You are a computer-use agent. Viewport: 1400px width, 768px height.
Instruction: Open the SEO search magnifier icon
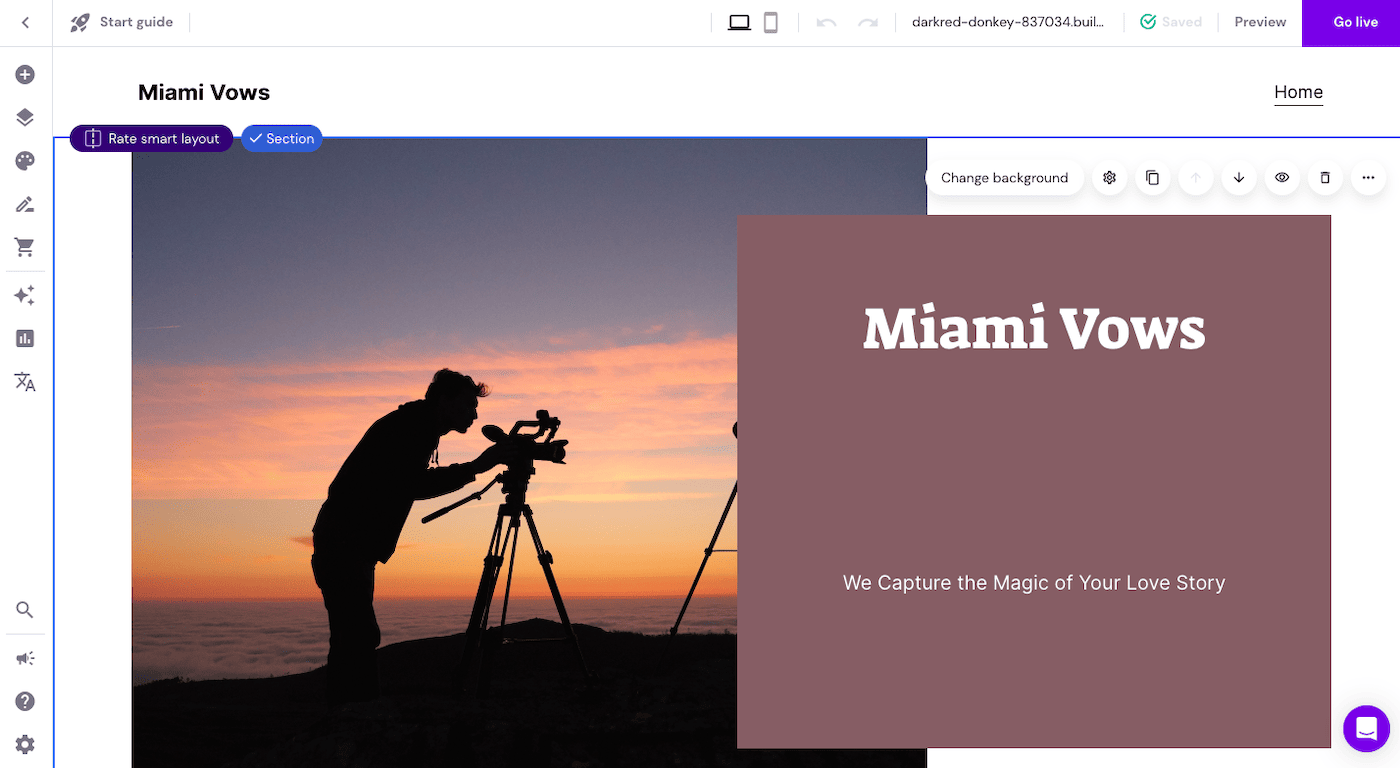point(25,610)
